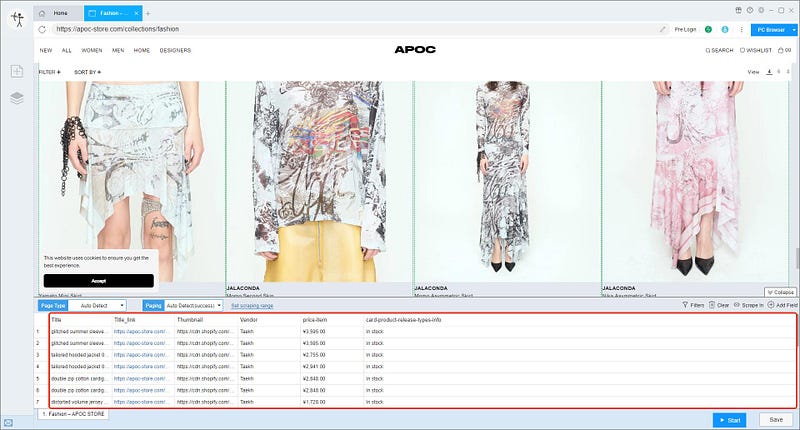Open the WOMEN menu on the APOC site
This screenshot has height=430, width=800.
pos(92,50)
